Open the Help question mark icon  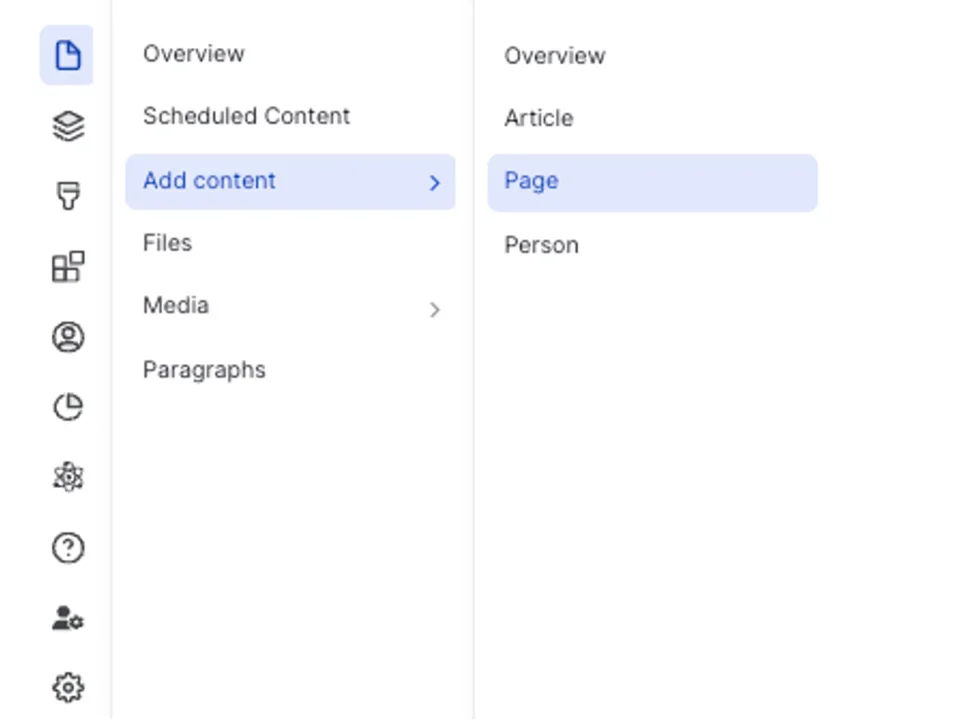(x=67, y=547)
